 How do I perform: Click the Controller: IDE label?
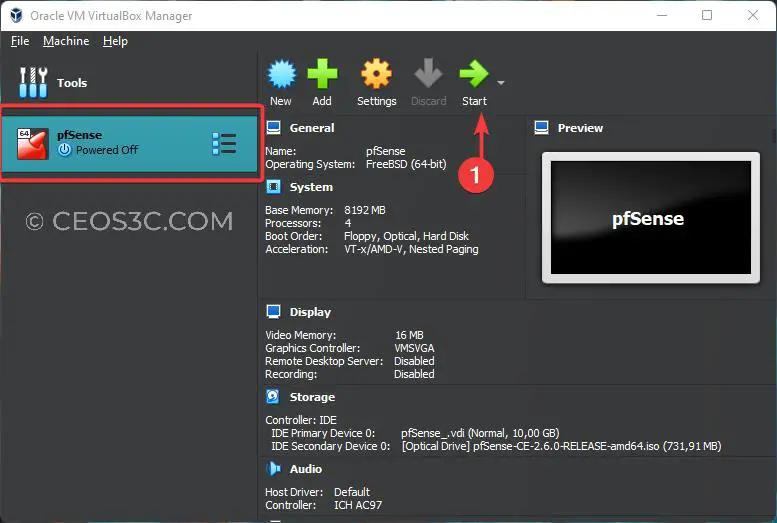click(x=301, y=420)
